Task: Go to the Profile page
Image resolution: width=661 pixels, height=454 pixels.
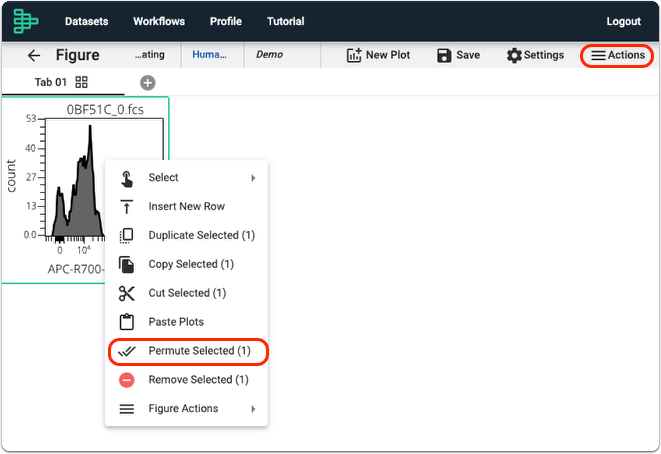Action: (226, 21)
